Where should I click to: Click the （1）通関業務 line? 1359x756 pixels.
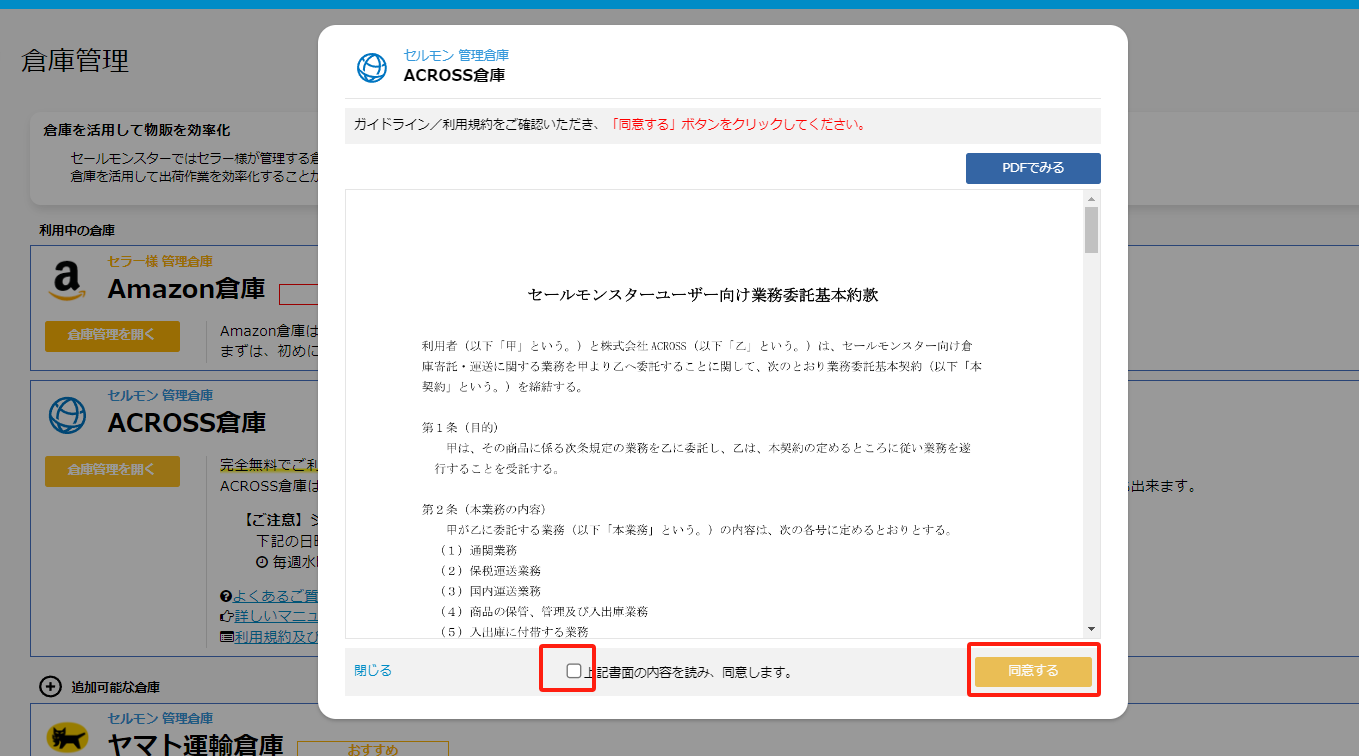point(478,550)
